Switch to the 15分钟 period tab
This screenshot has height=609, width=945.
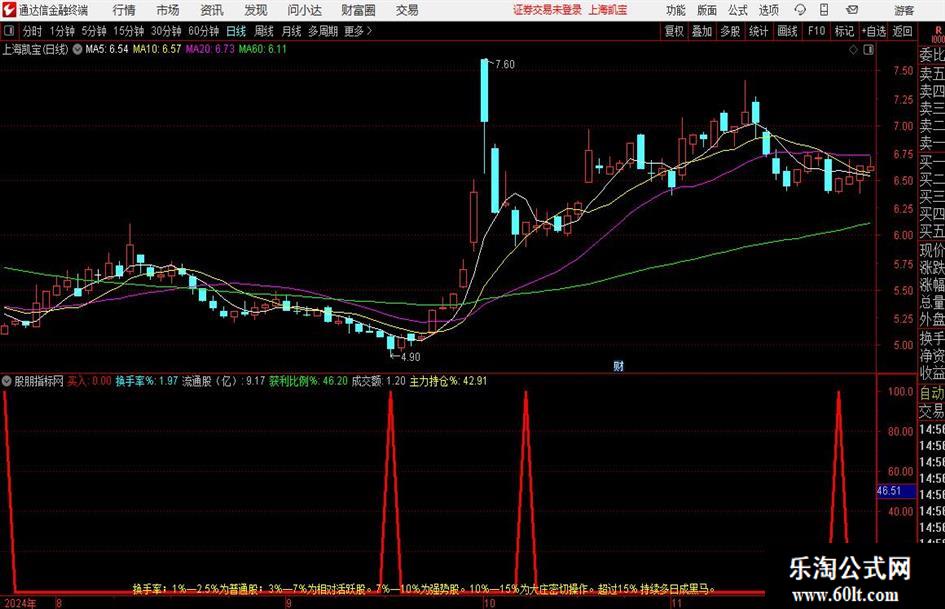(x=128, y=31)
